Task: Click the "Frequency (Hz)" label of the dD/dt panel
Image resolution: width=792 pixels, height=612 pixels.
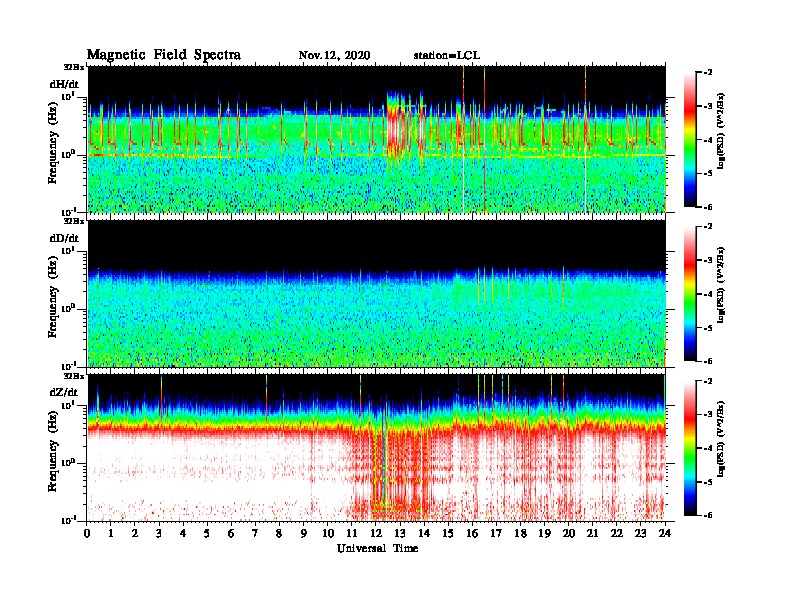Action: click(x=53, y=297)
